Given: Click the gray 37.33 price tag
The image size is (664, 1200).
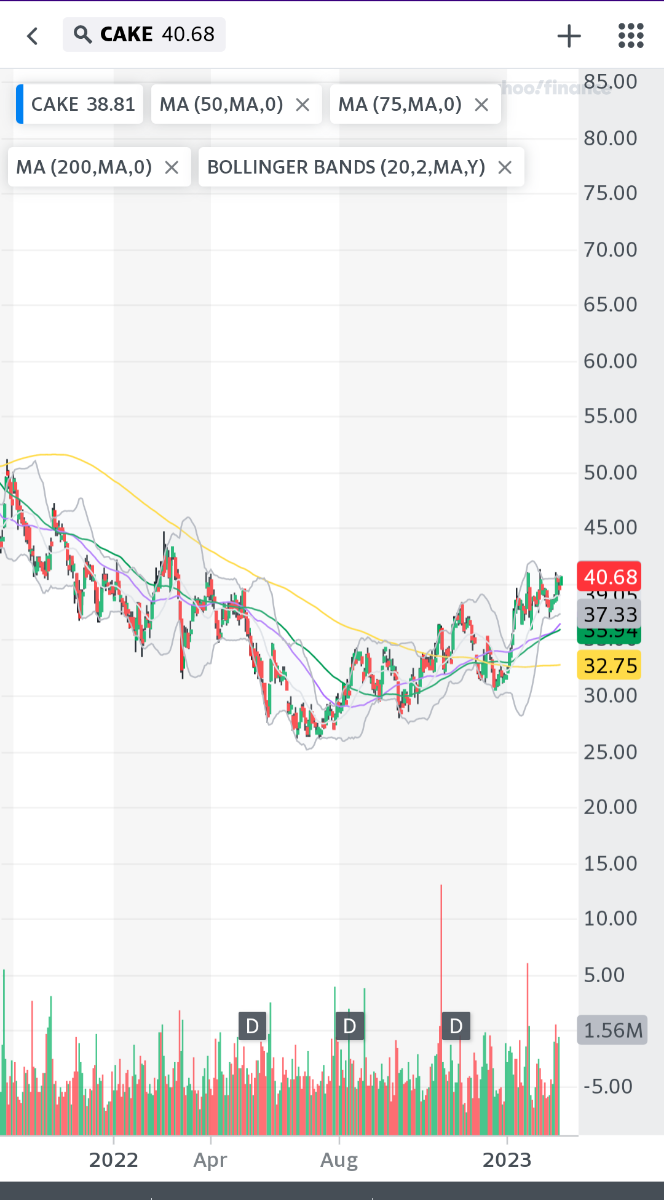Looking at the screenshot, I should pos(610,613).
